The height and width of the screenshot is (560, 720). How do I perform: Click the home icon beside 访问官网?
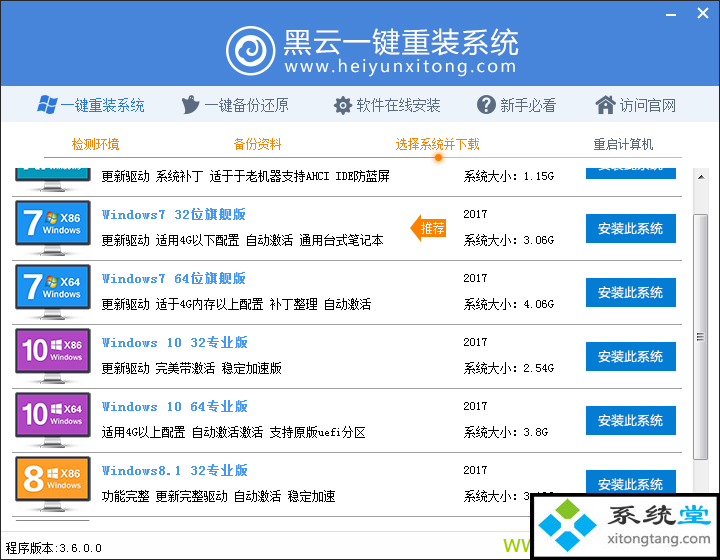[605, 105]
